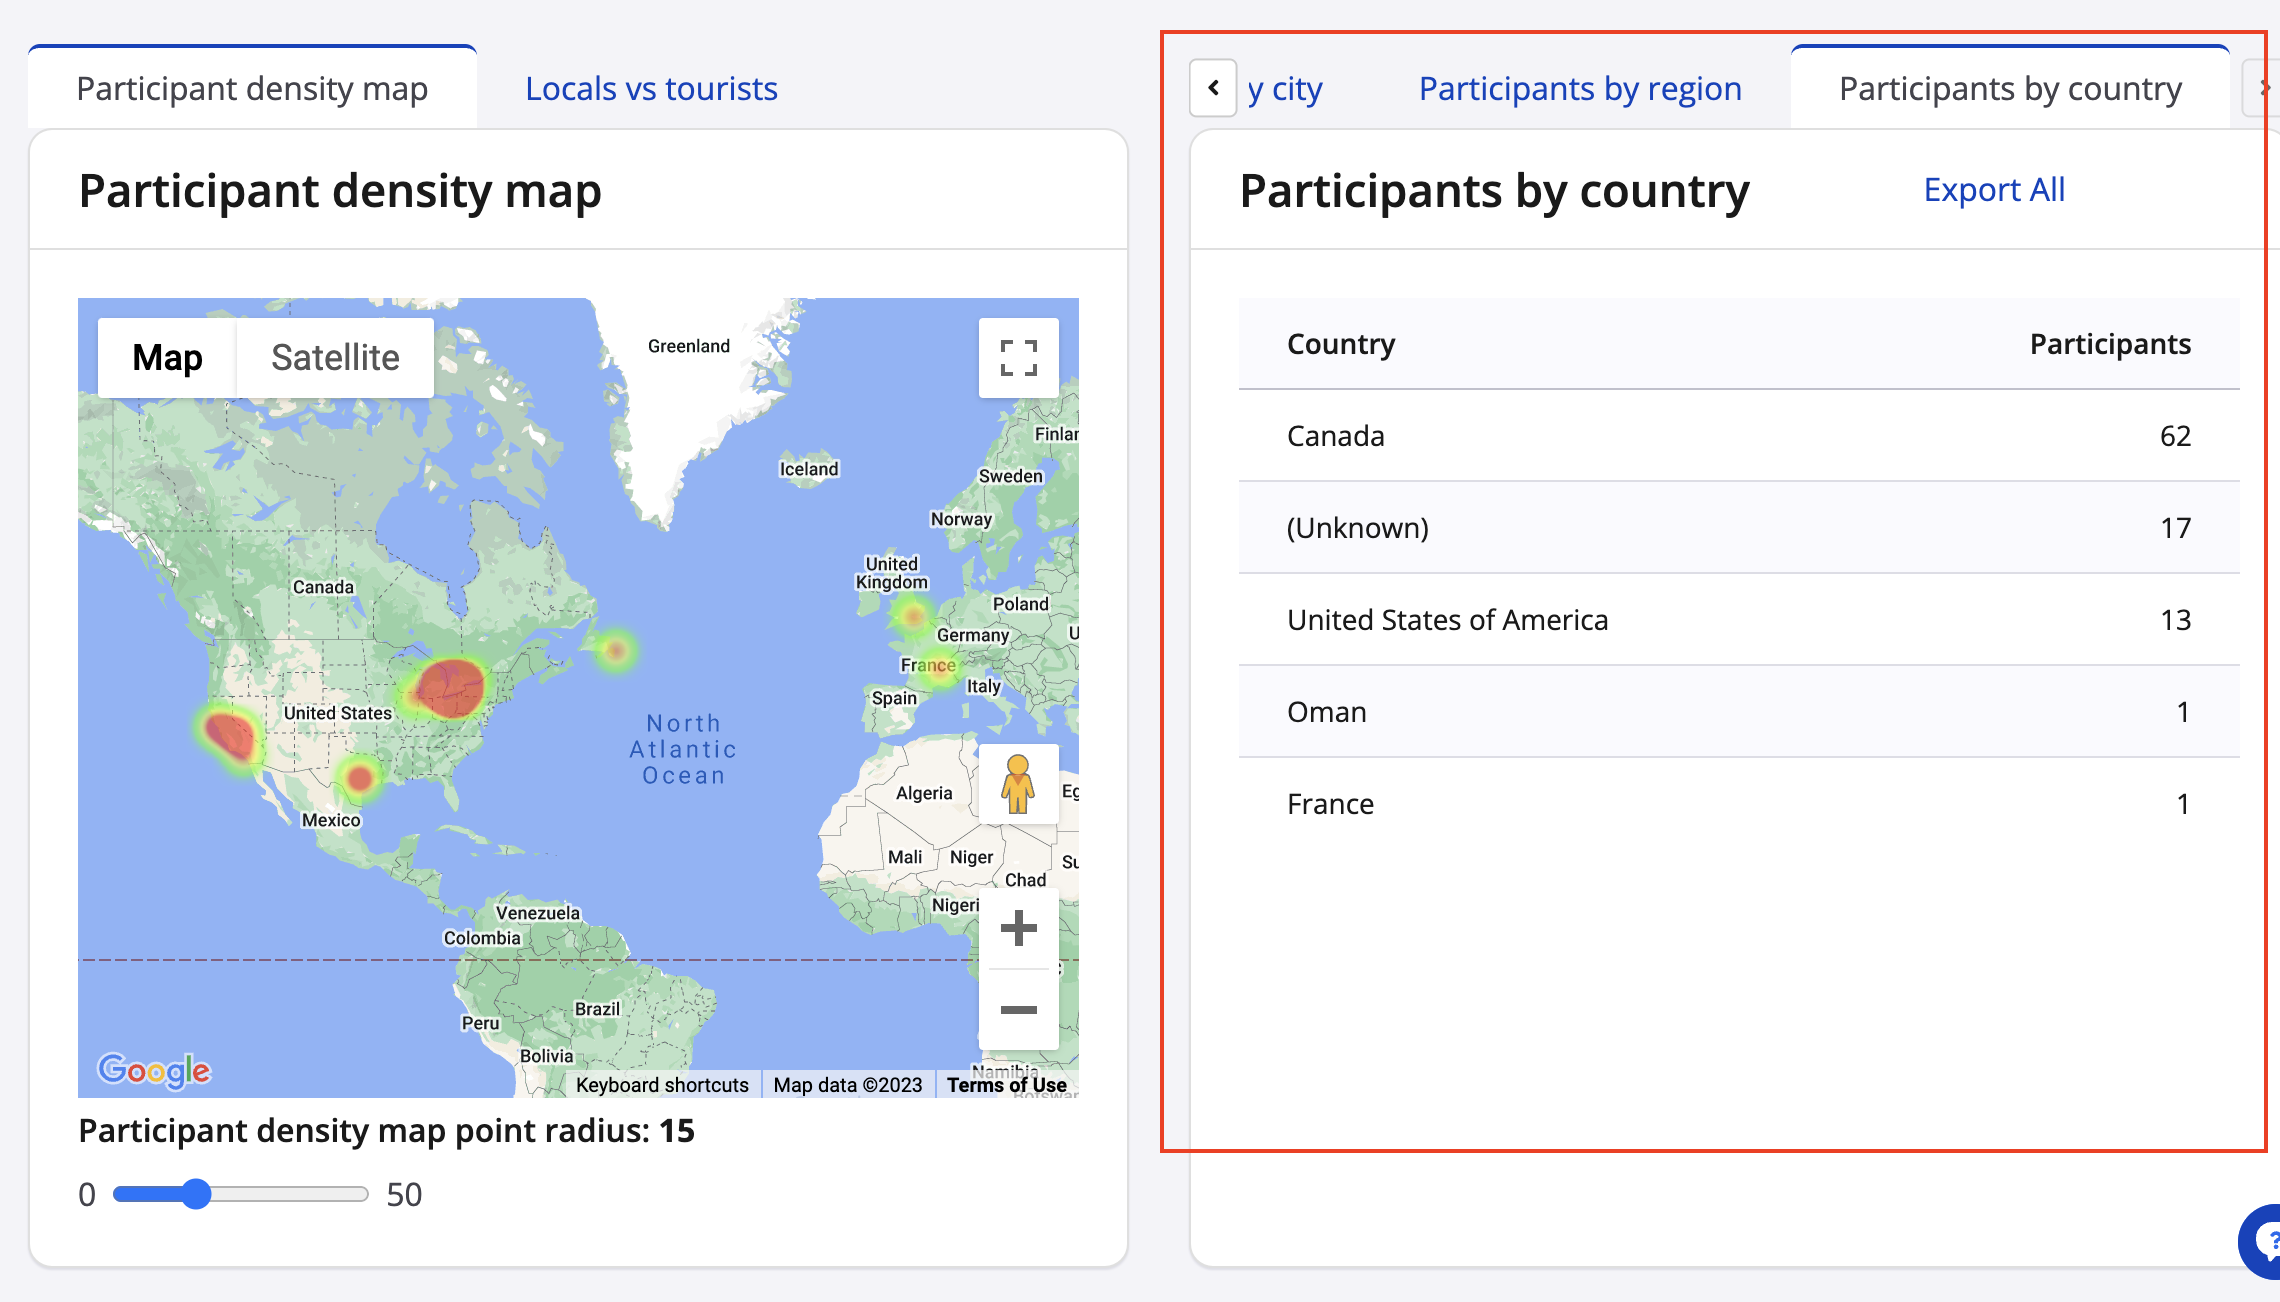Select the Participants by country tab
The image size is (2280, 1302).
[2010, 89]
